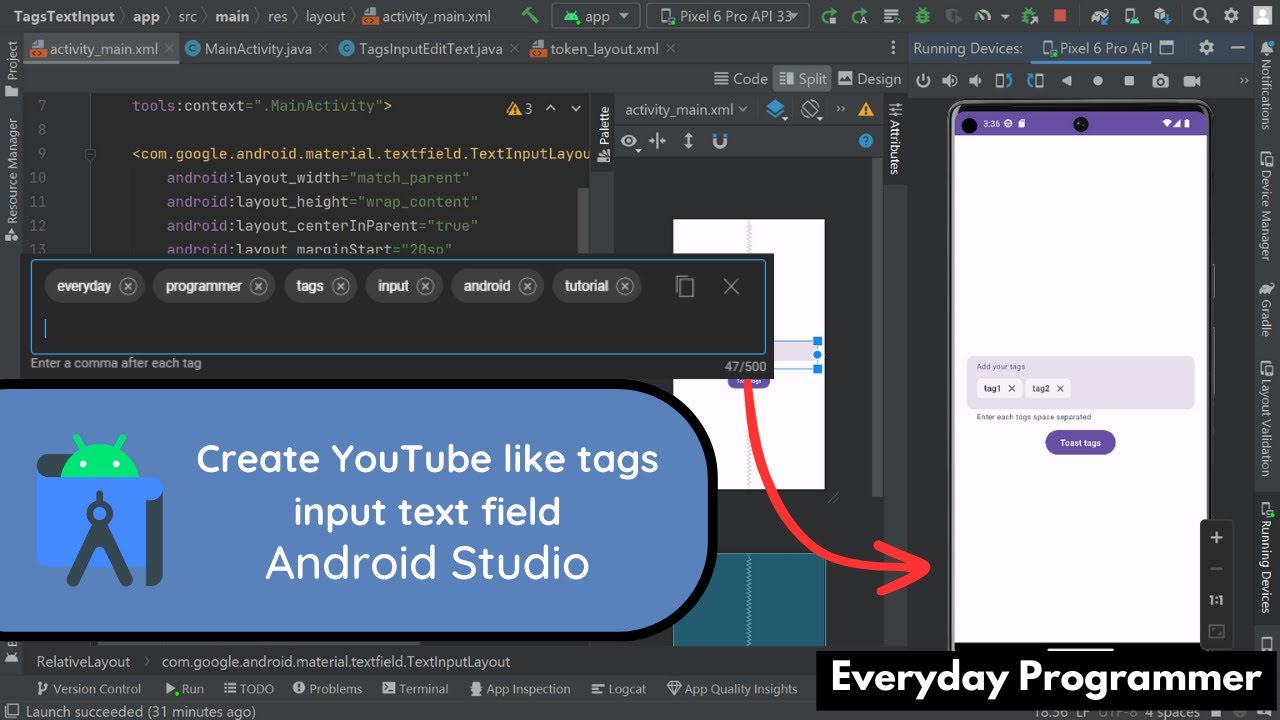Viewport: 1280px width, 720px height.
Task: Jump to next highlighted warning down arrow
Action: click(576, 108)
